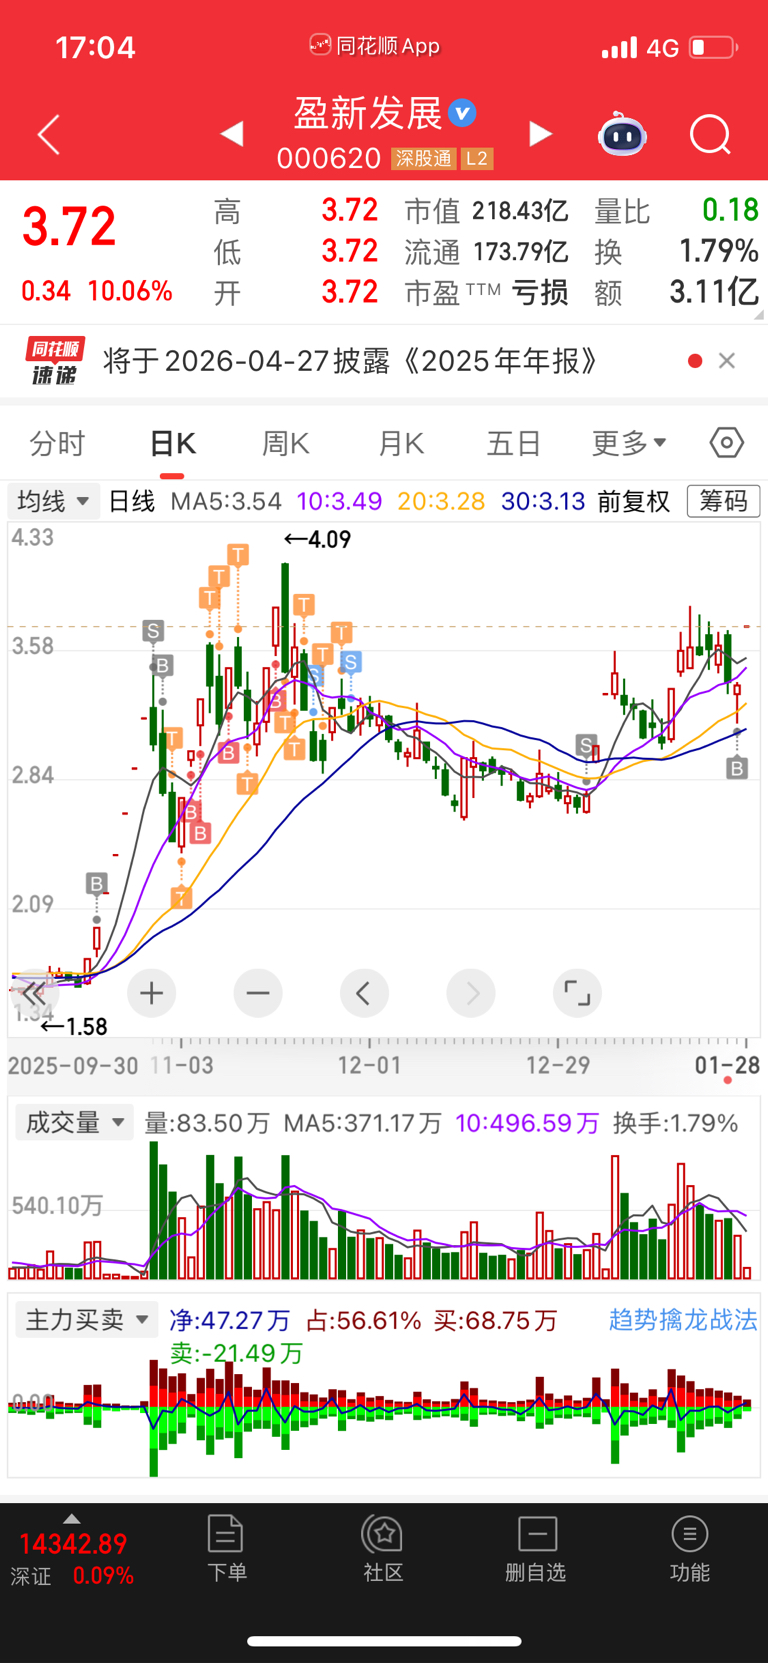Screen dimensions: 768x1663
Task: Open the 成交量 indicator dropdown
Action: pyautogui.click(x=75, y=1123)
